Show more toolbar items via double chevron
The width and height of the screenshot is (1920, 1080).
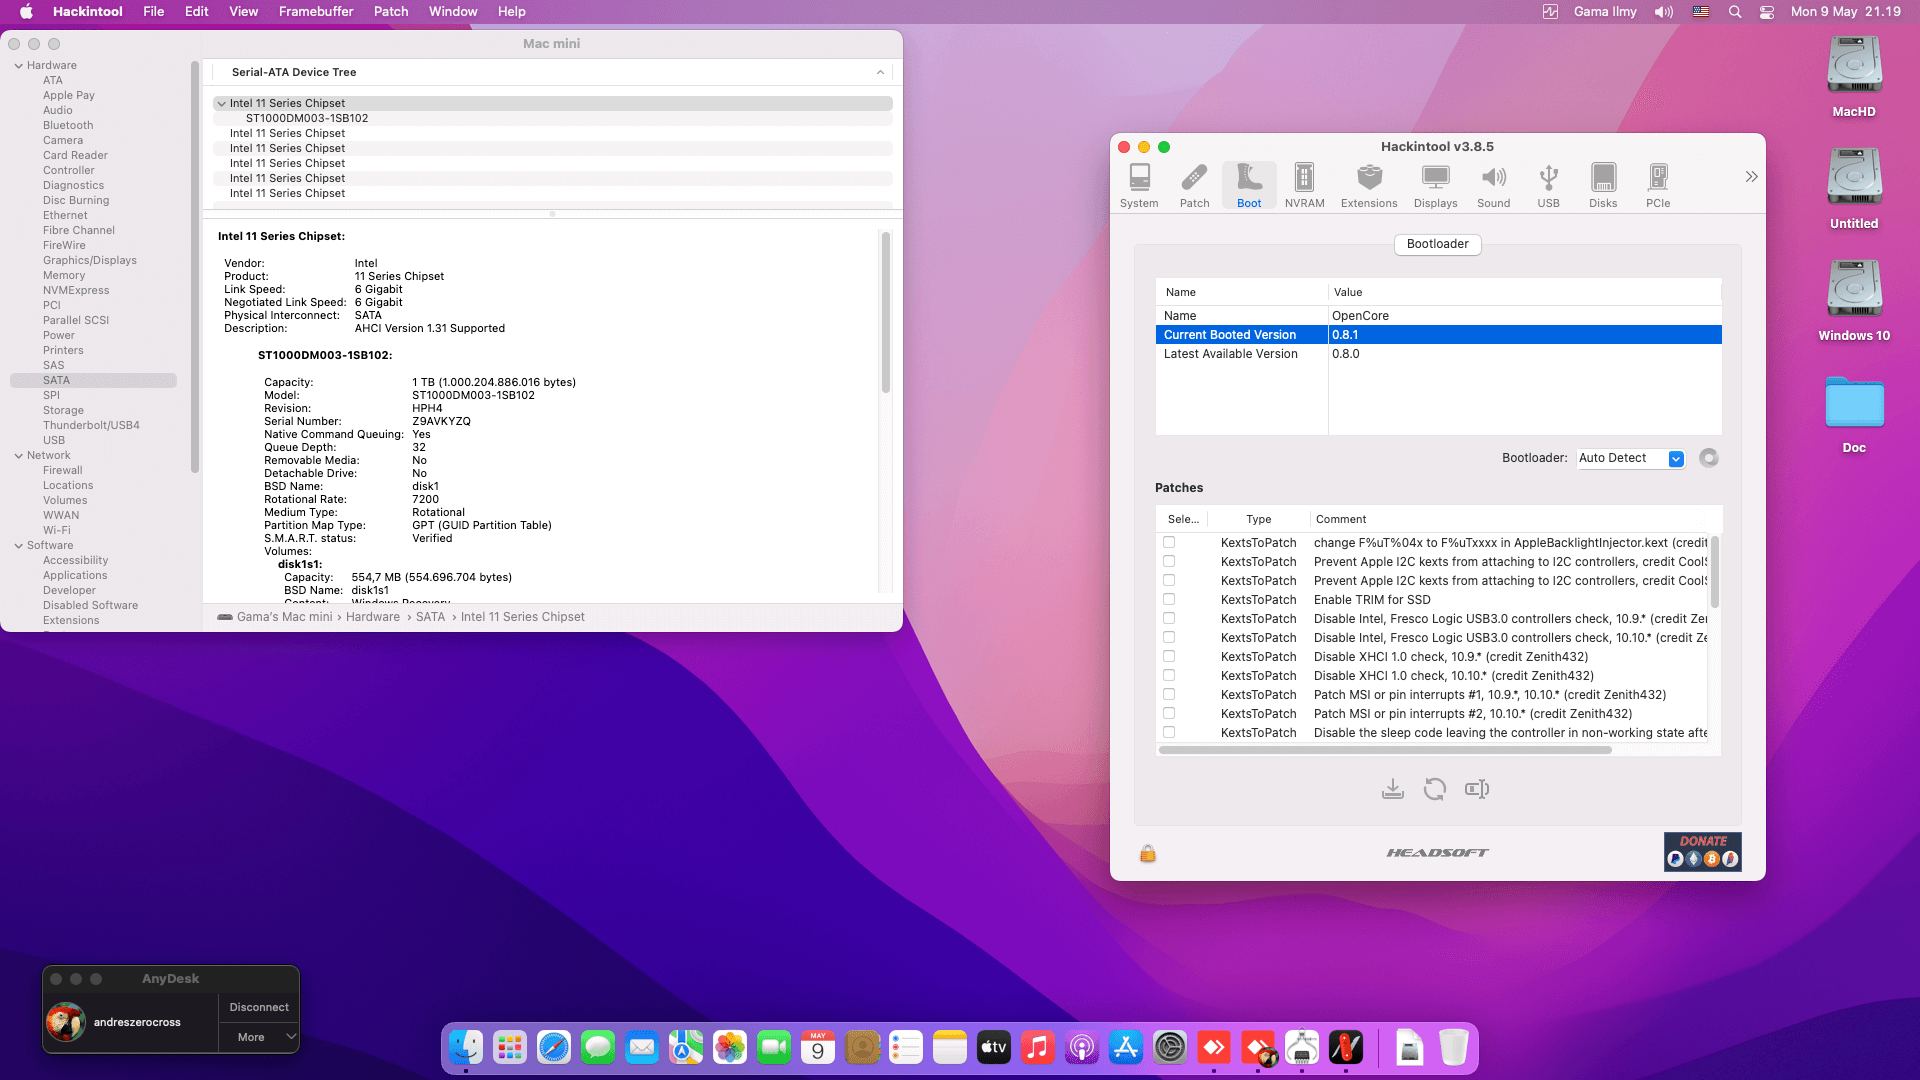point(1751,177)
